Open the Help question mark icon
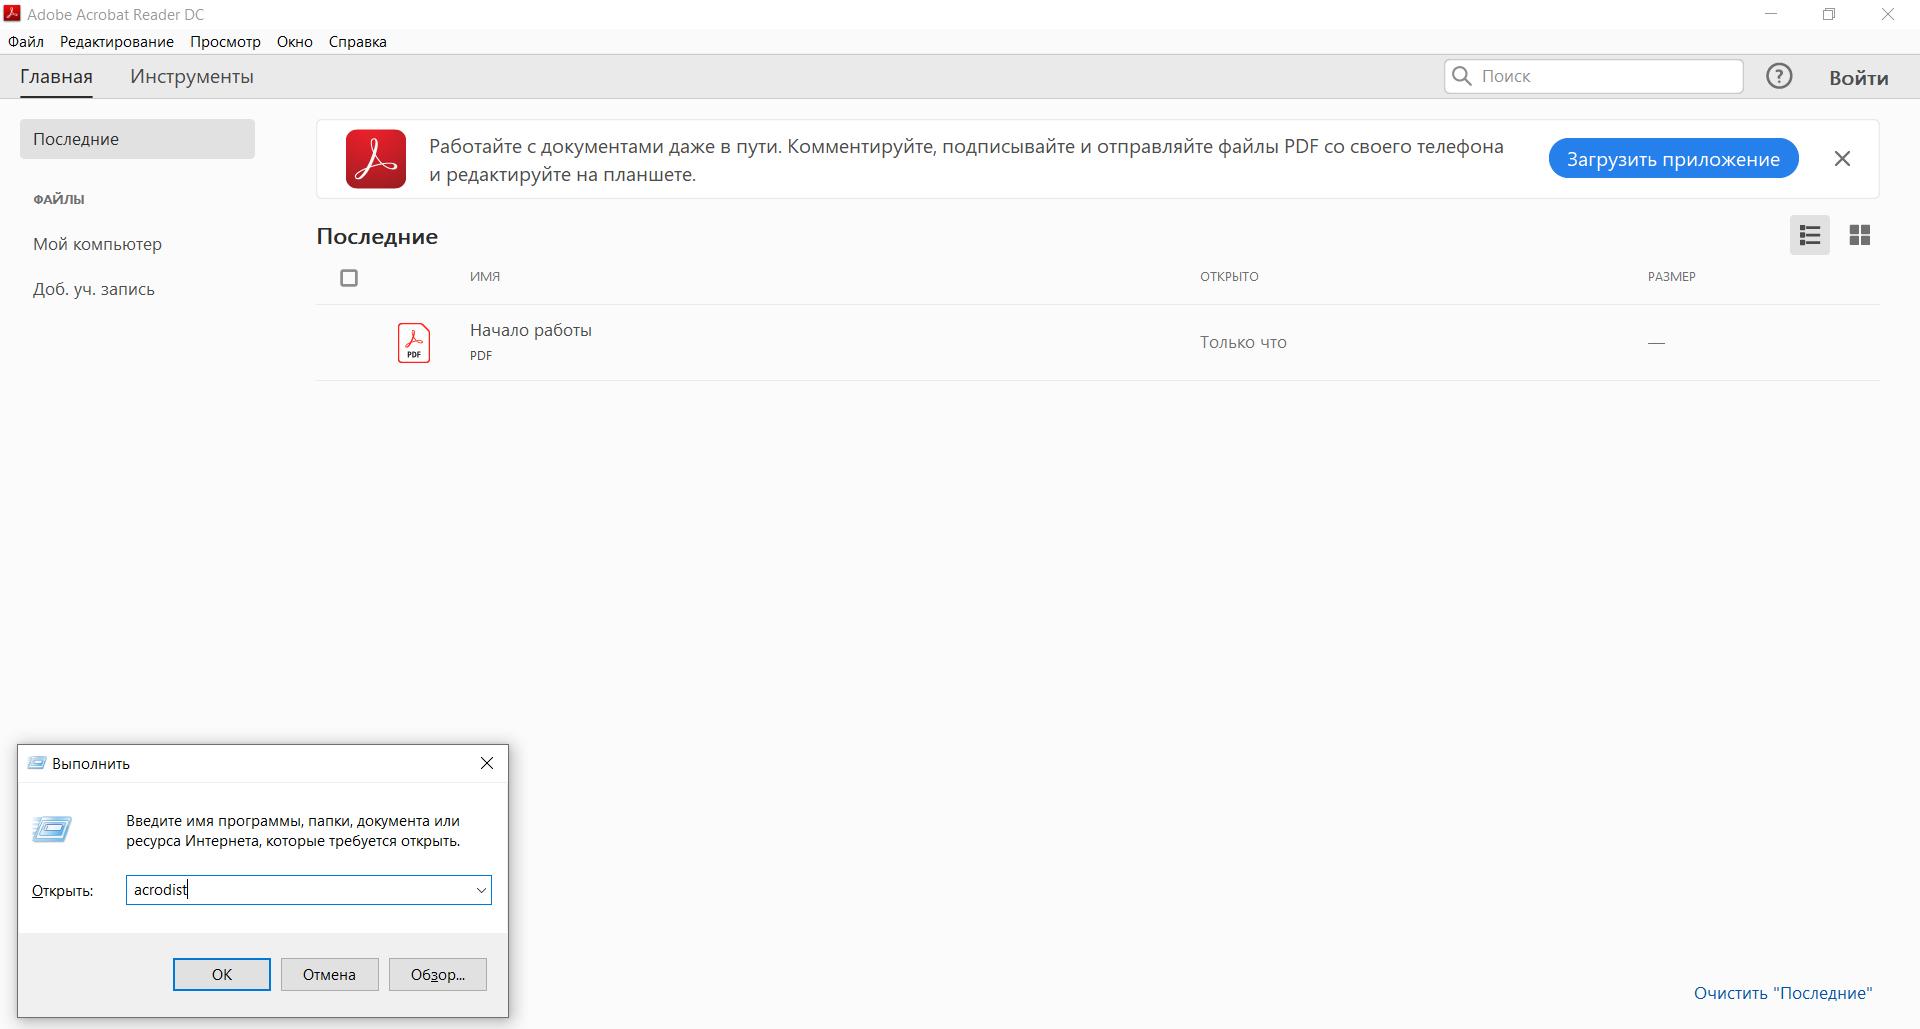The height and width of the screenshot is (1029, 1920). [x=1778, y=76]
